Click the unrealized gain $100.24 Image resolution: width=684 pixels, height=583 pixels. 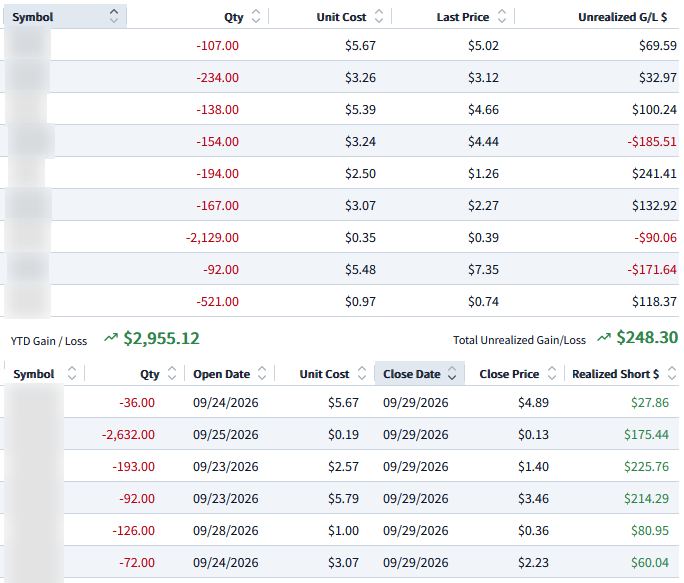[654, 110]
